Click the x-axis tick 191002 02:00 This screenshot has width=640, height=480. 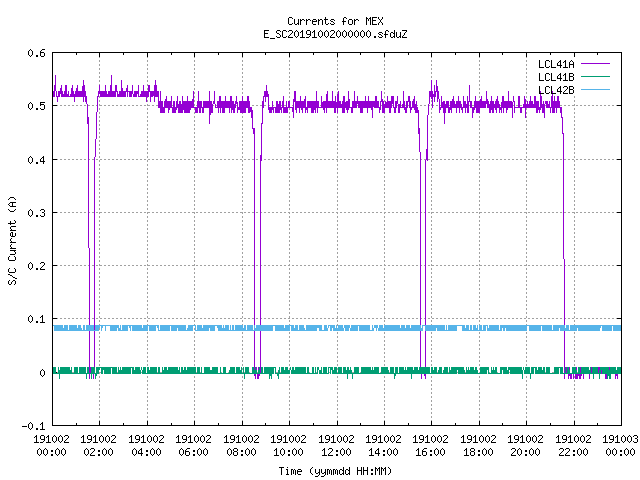point(98,445)
